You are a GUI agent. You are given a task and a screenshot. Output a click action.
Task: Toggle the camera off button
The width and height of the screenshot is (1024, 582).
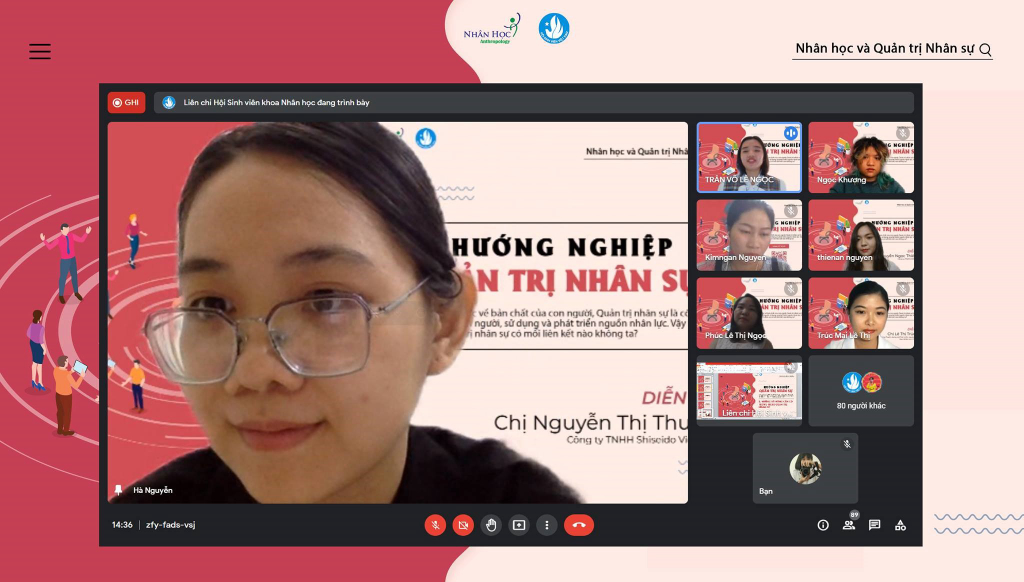coord(463,525)
